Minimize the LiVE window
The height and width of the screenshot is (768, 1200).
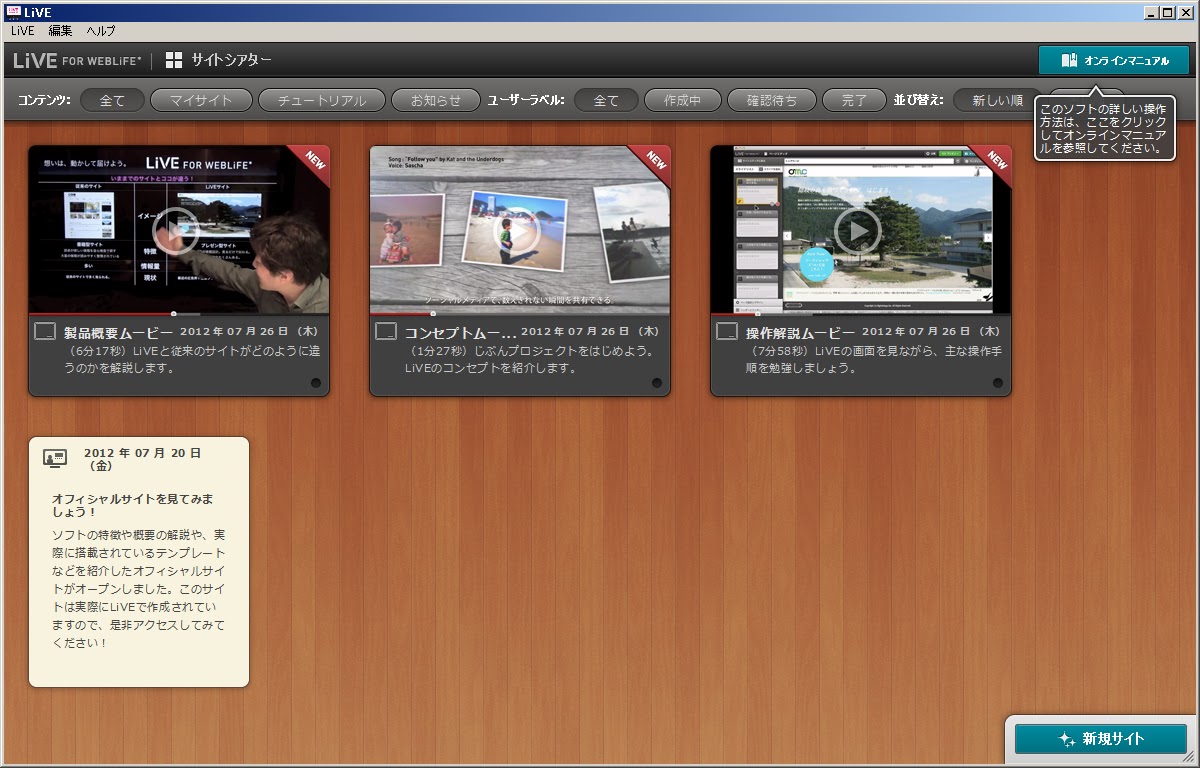pyautogui.click(x=1152, y=12)
